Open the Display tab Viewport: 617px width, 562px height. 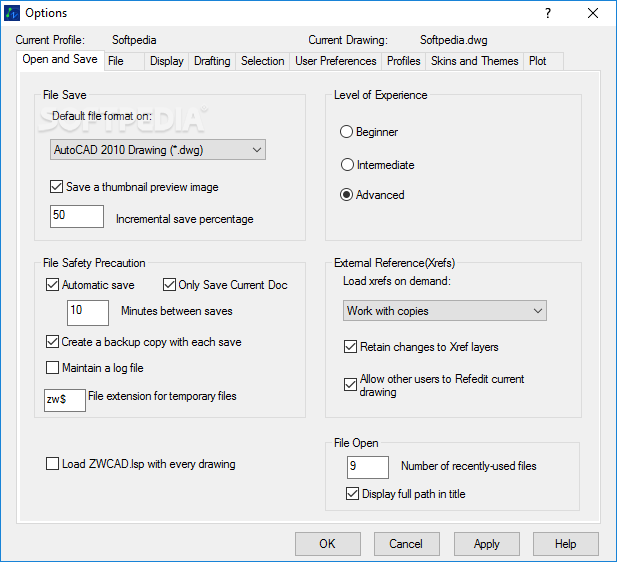click(x=167, y=61)
